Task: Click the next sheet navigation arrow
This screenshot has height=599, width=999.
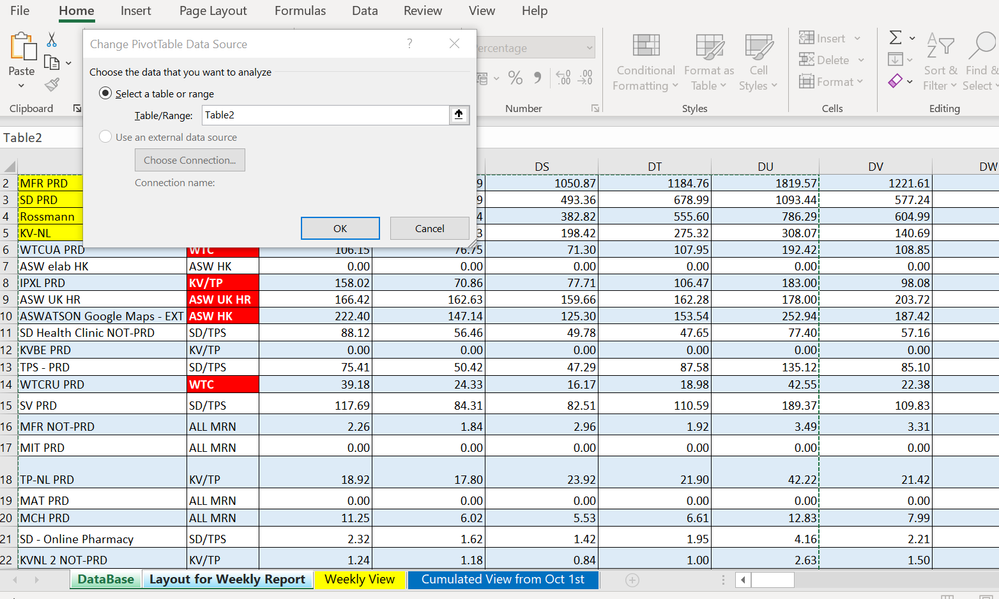Action: coord(36,580)
